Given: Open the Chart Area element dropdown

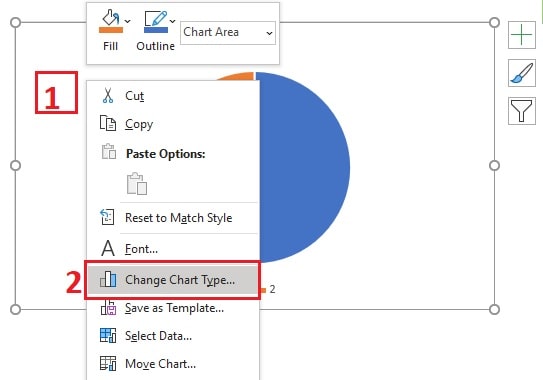Looking at the screenshot, I should point(228,33).
